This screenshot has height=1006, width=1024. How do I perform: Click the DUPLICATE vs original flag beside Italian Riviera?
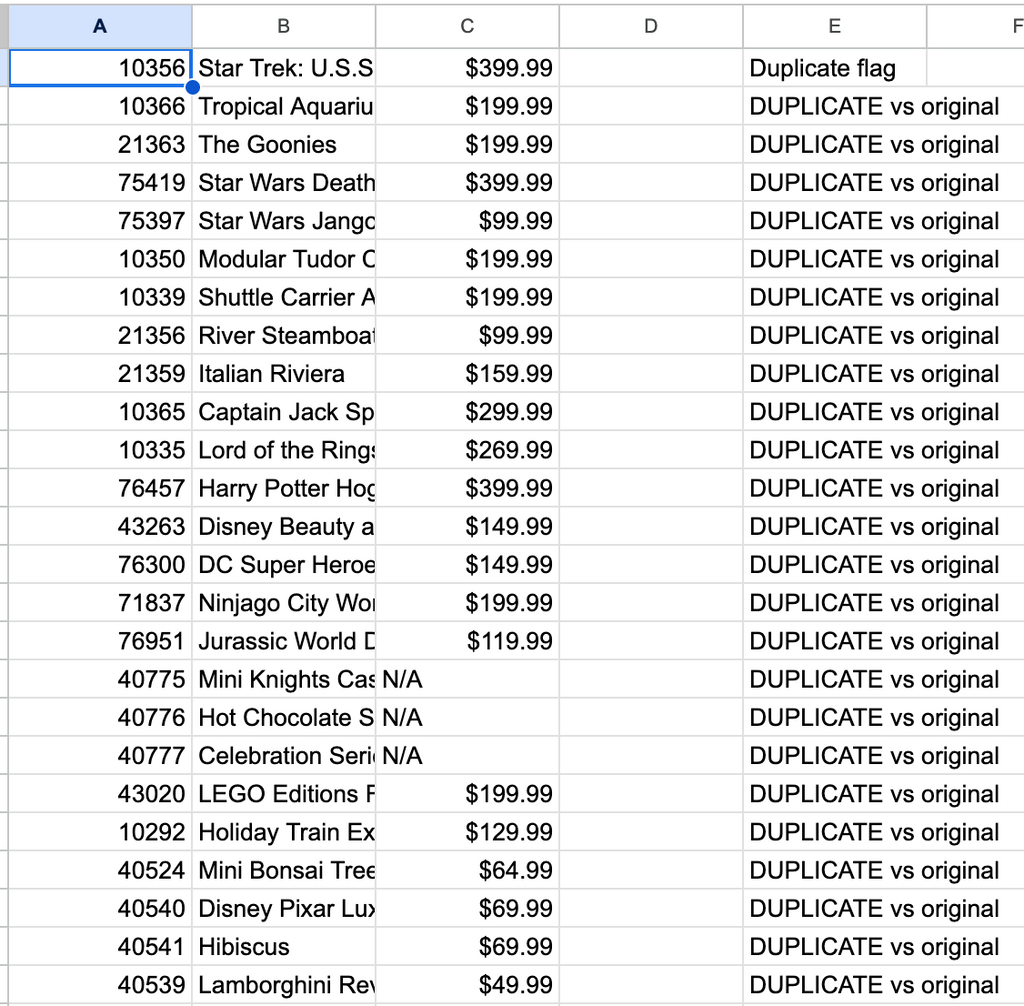(x=834, y=374)
